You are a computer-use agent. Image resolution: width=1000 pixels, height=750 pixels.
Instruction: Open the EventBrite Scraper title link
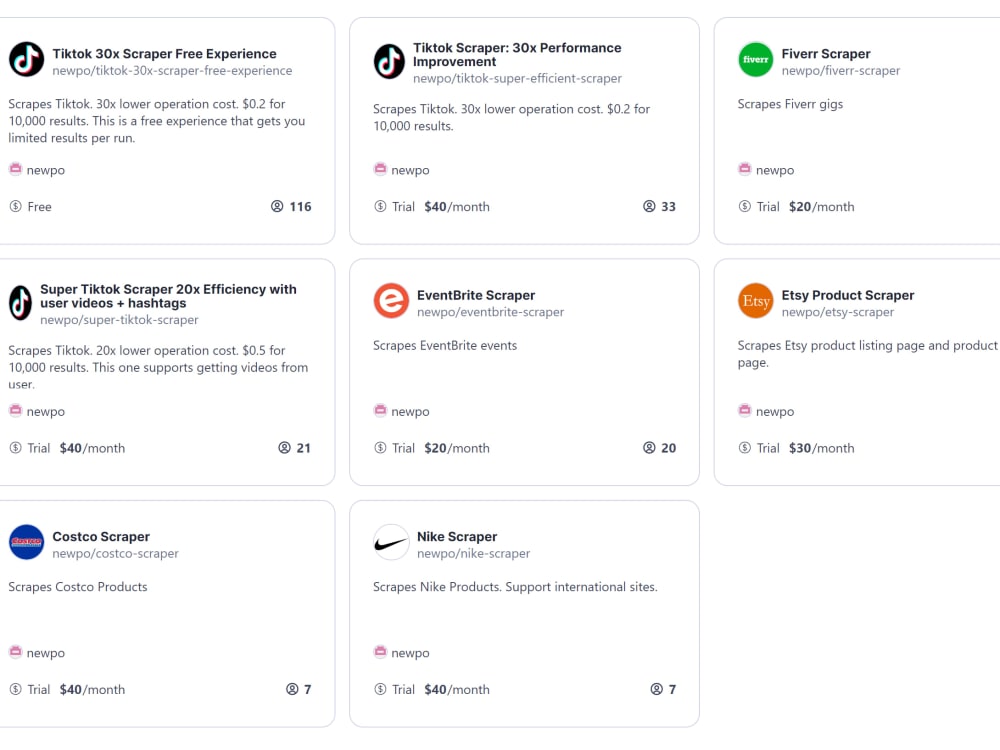pos(476,295)
